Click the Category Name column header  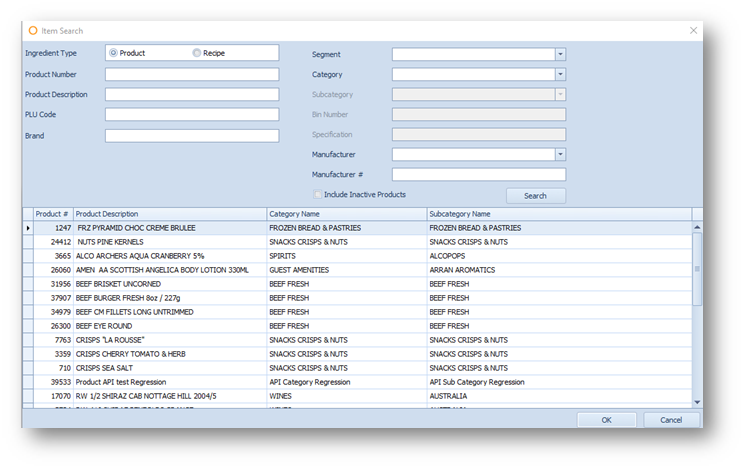(x=345, y=213)
